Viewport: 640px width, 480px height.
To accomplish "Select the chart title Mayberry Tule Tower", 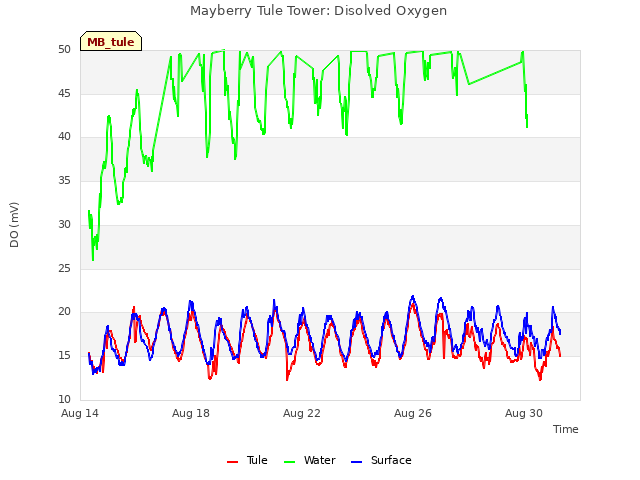I will click(x=318, y=11).
